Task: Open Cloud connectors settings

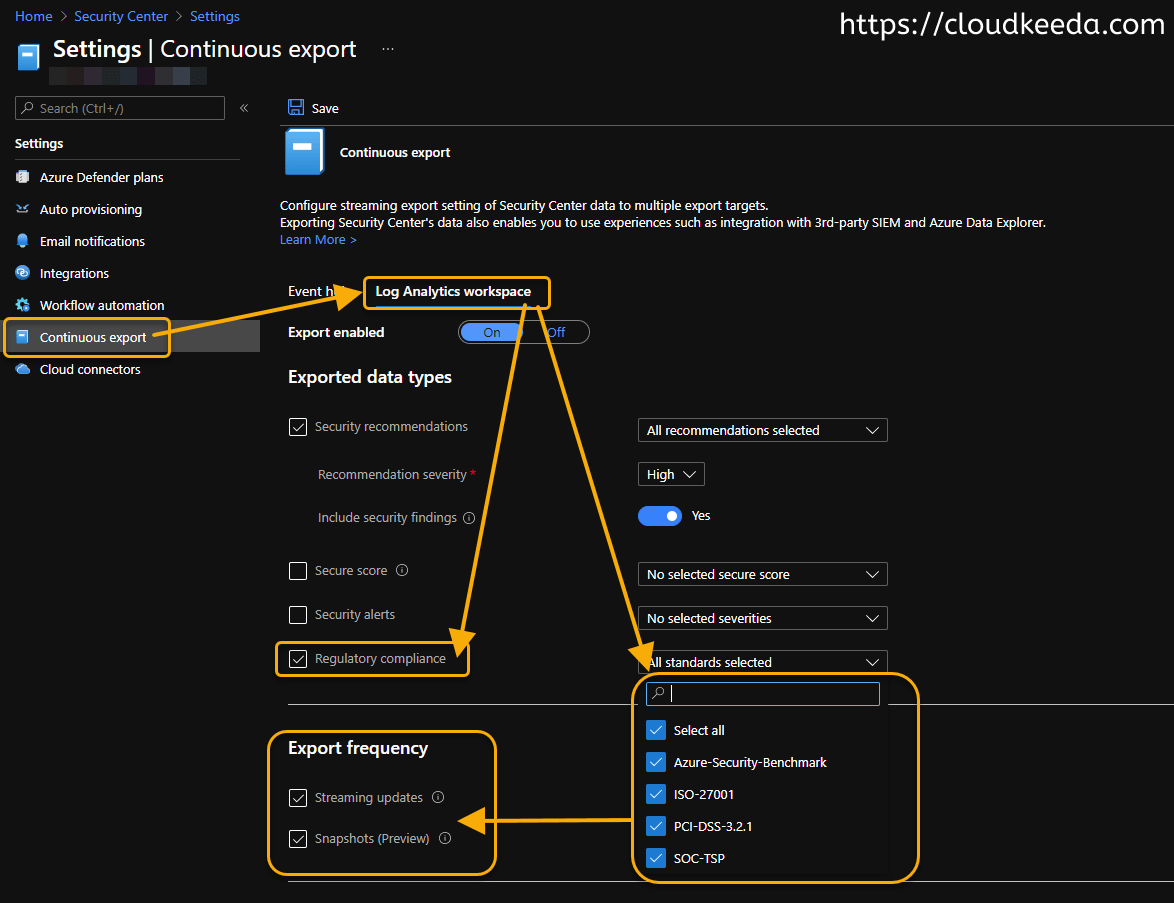Action: [x=90, y=369]
